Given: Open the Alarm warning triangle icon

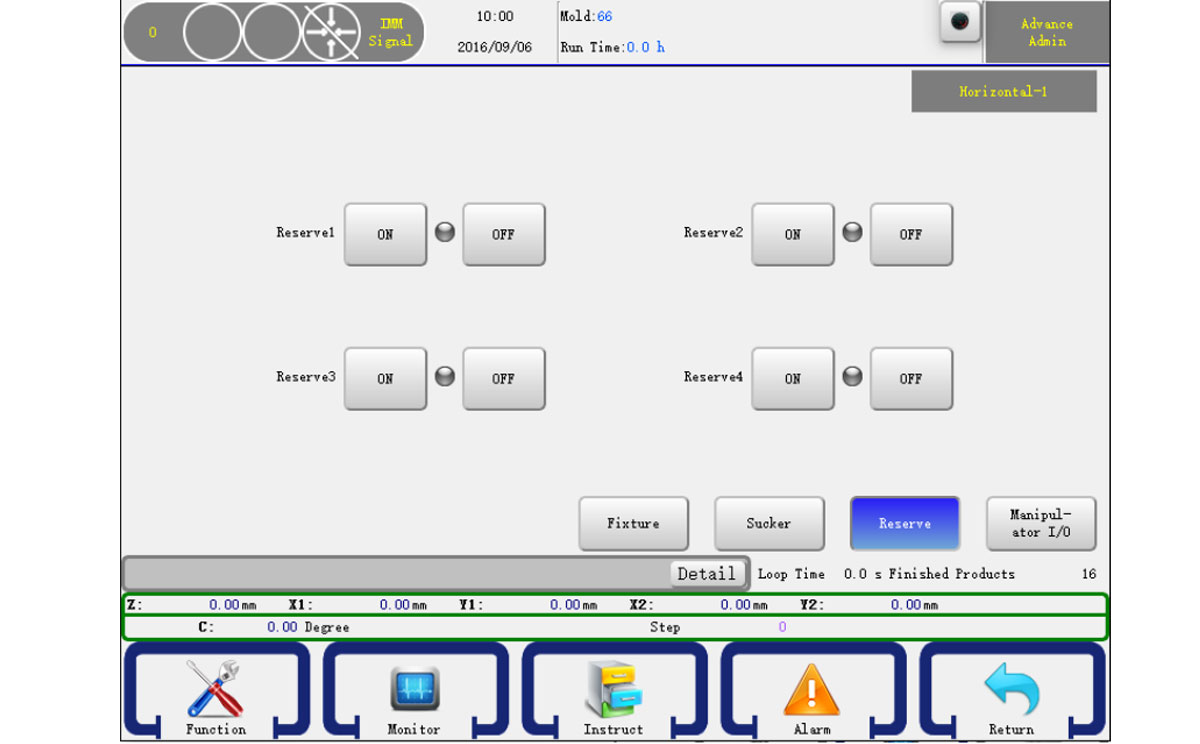Looking at the screenshot, I should click(x=812, y=691).
